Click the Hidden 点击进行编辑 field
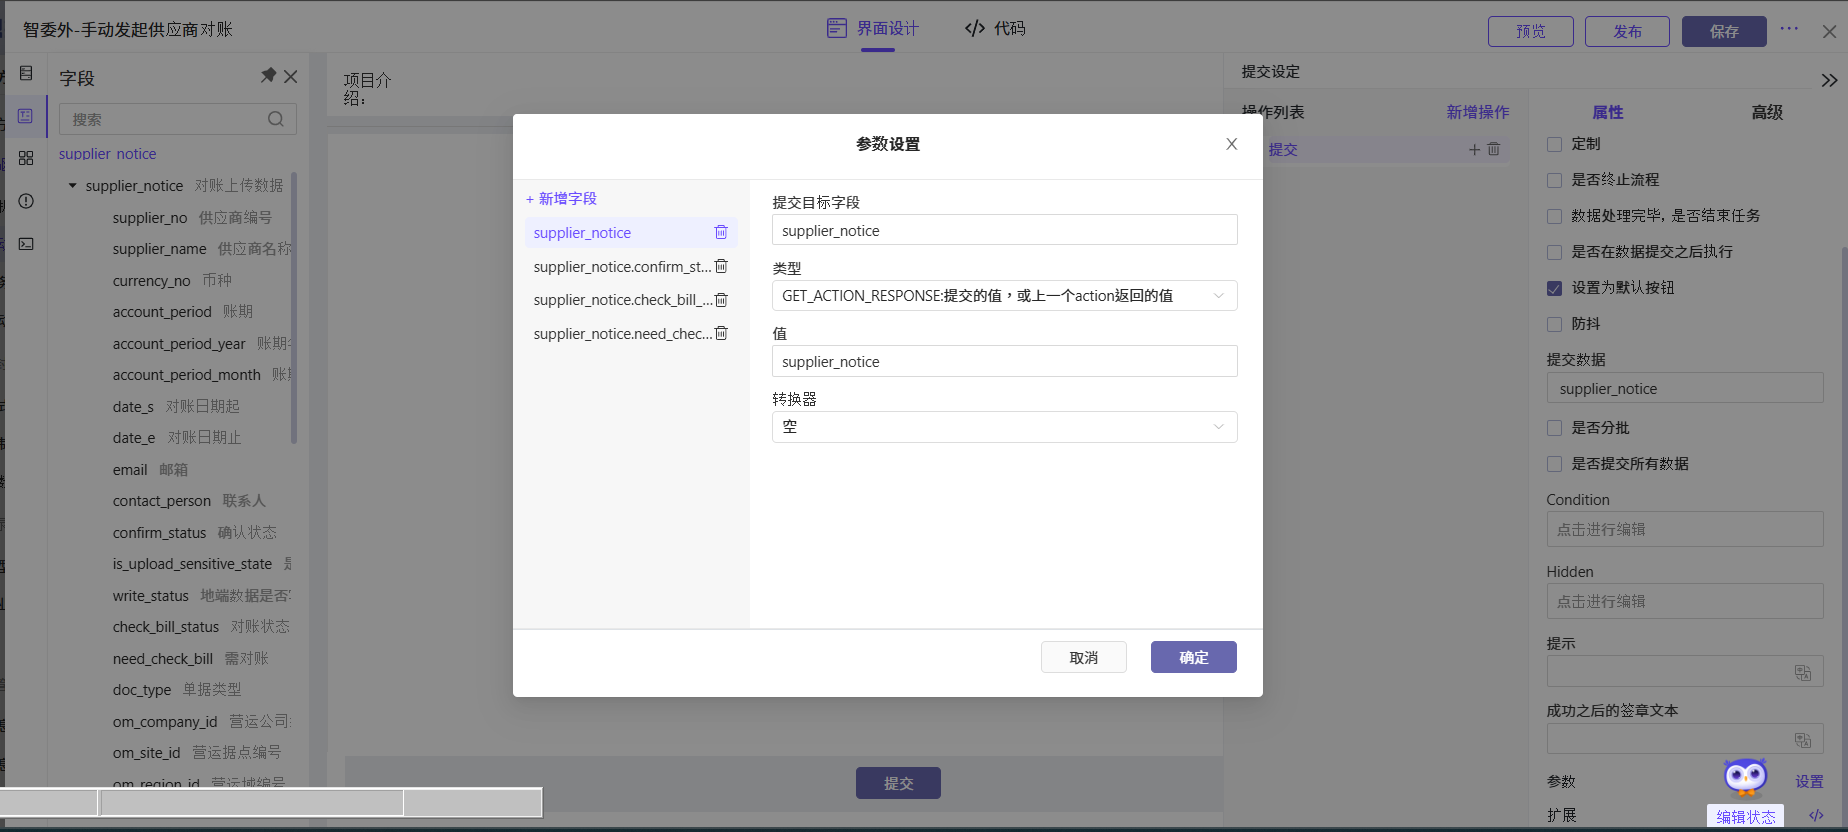This screenshot has height=832, width=1848. (1685, 601)
